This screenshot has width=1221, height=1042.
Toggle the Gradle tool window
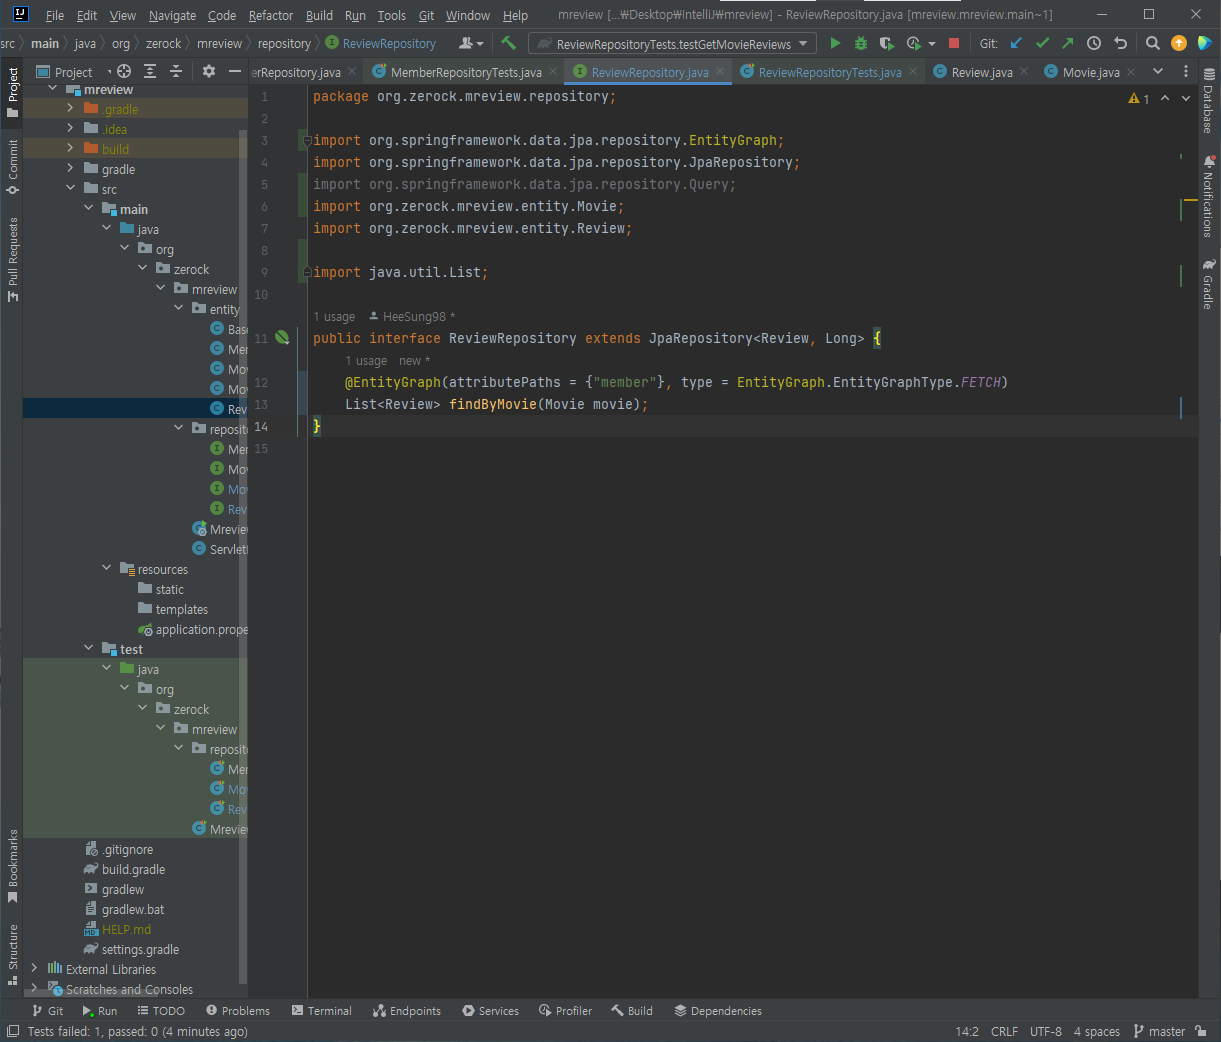(x=1208, y=284)
